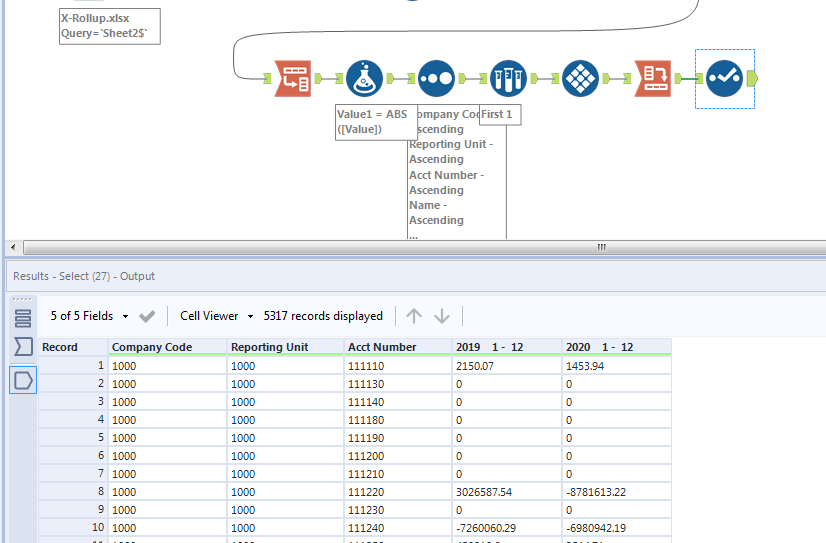Viewport: 826px width, 543px height.
Task: Click the Reporting Unit column header
Action: tap(286, 347)
